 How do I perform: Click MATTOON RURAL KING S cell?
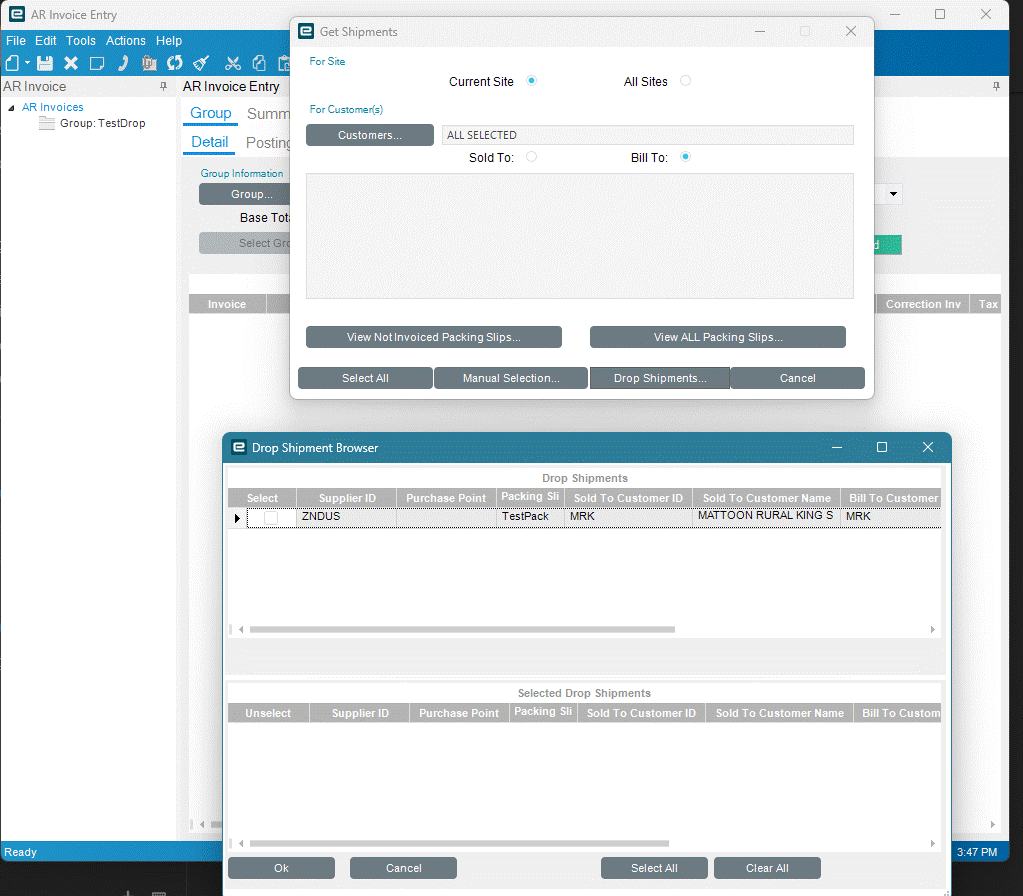(x=766, y=516)
